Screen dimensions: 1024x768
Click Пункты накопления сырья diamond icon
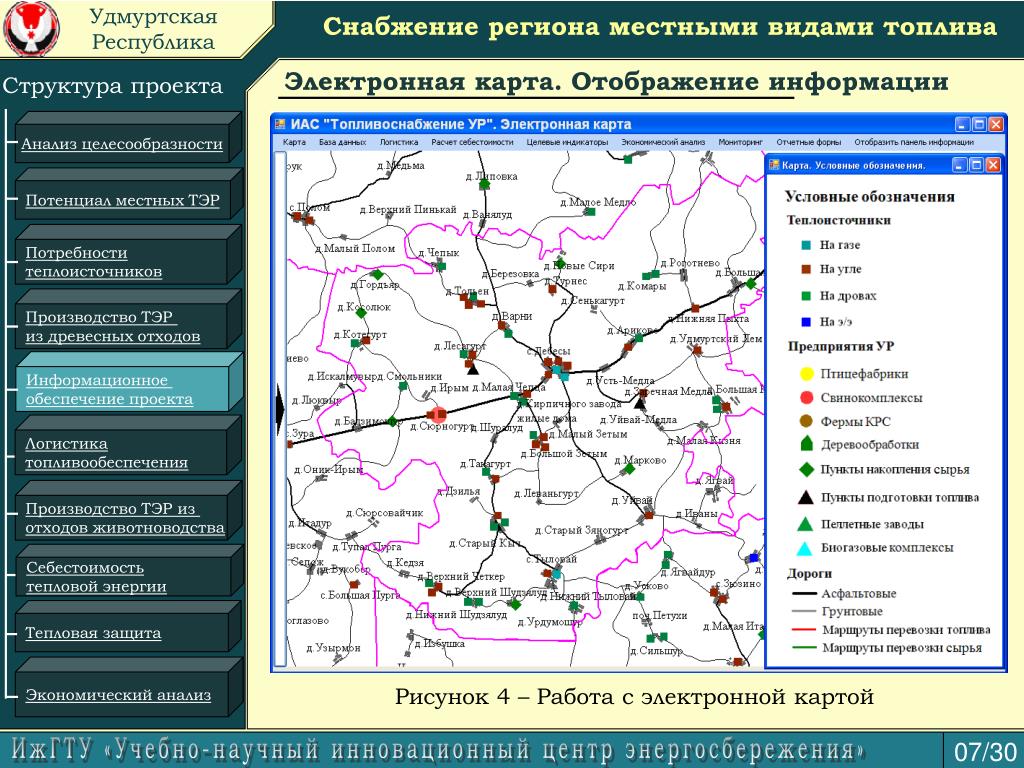tap(807, 469)
